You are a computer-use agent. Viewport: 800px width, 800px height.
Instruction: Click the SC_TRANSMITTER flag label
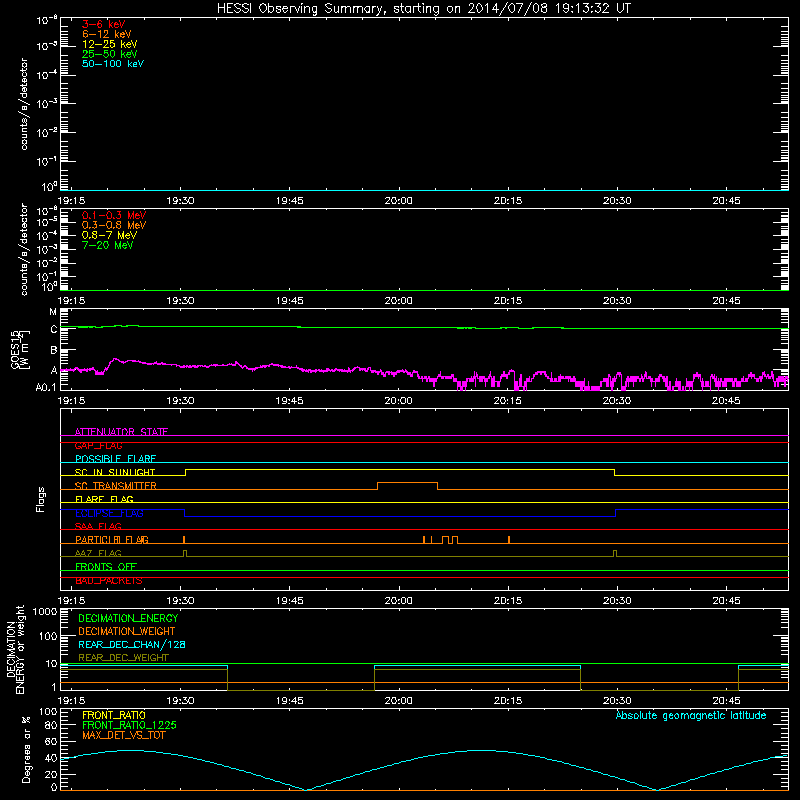click(x=116, y=486)
